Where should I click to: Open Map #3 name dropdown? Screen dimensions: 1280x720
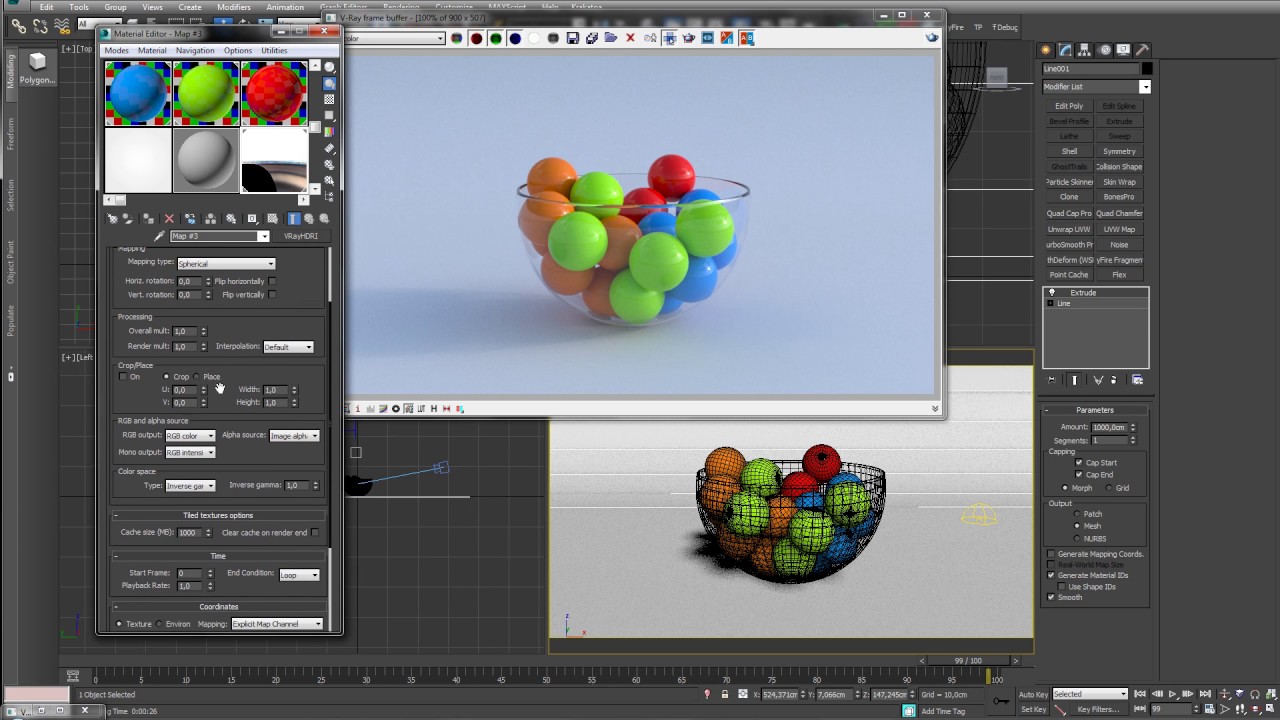[x=219, y=237]
